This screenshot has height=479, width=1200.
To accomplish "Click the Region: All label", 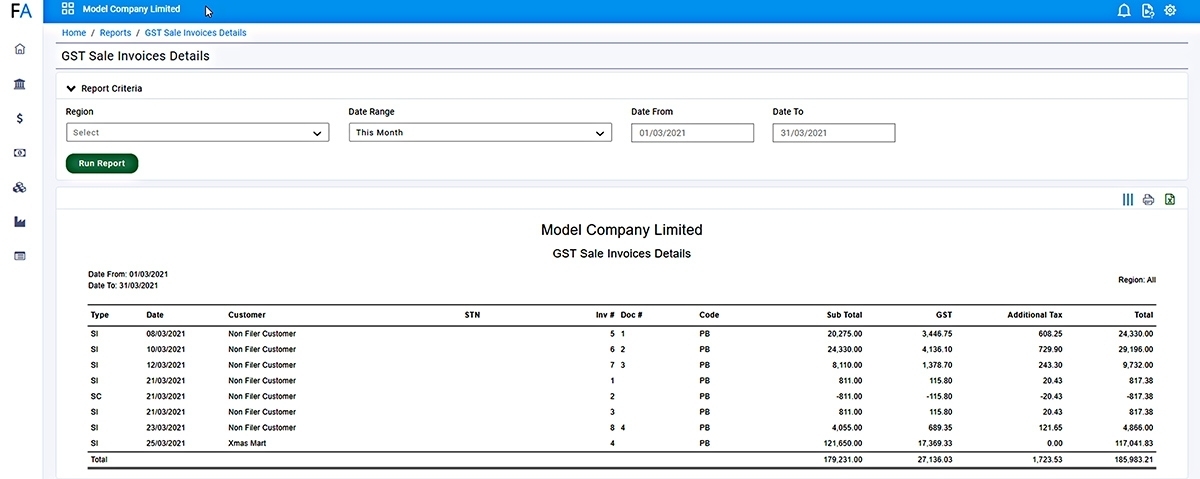I will 1137,280.
